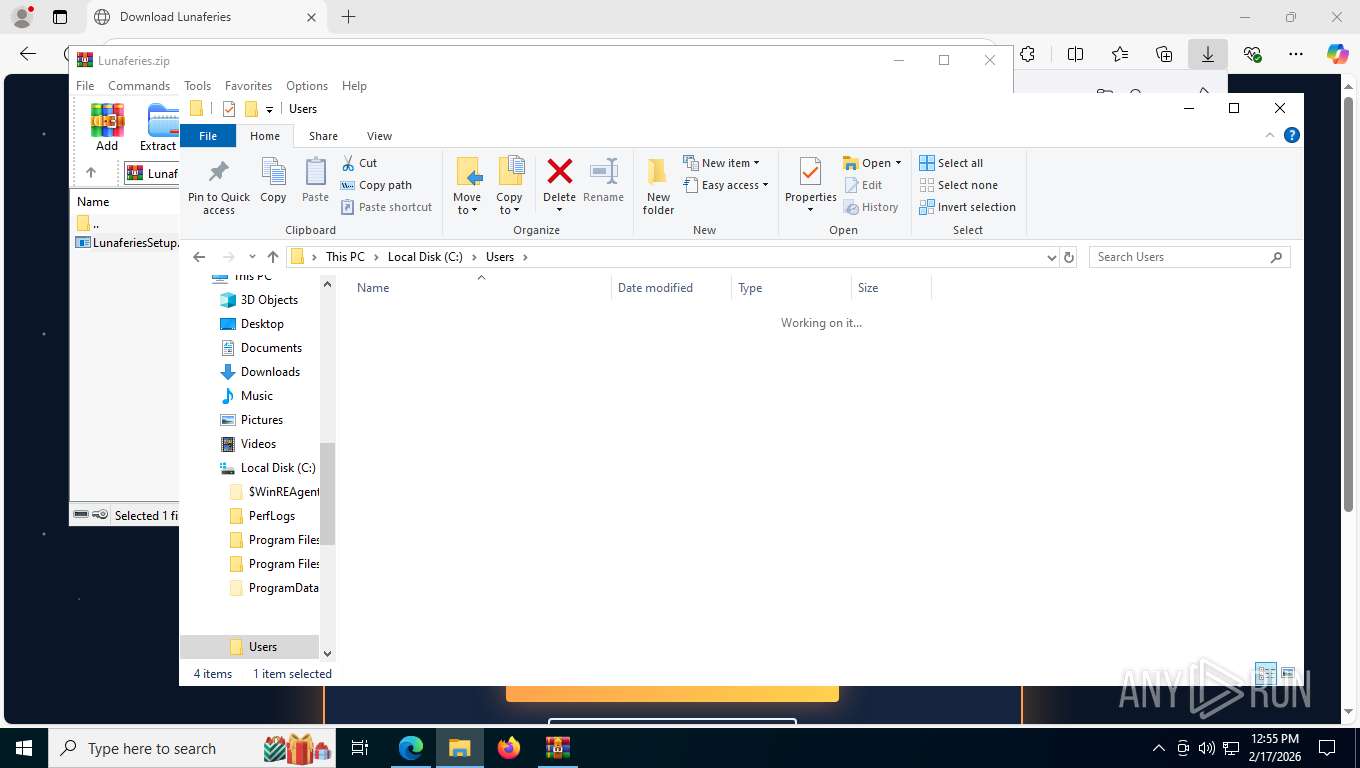The height and width of the screenshot is (768, 1360).
Task: Refresh the Users folder
Action: tap(1068, 257)
